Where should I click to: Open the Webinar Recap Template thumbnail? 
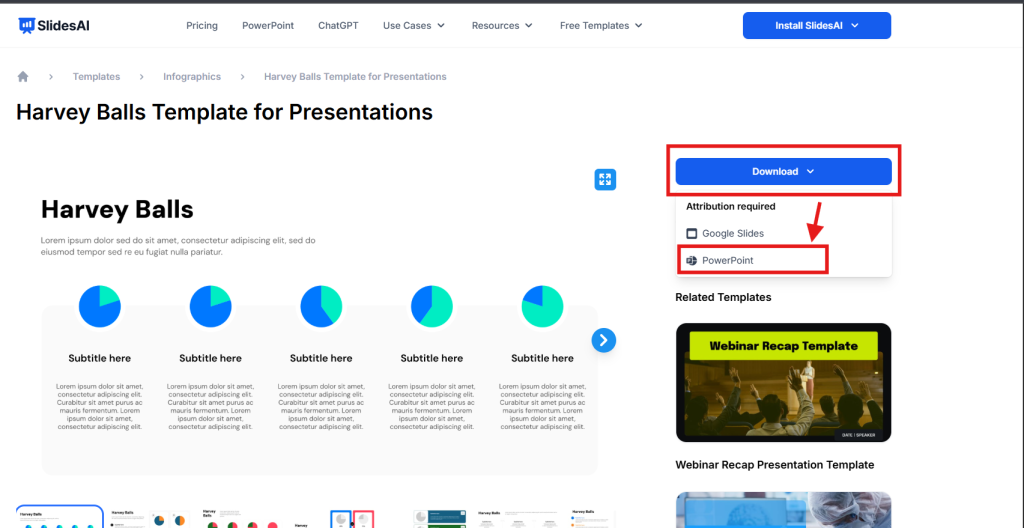[783, 382]
